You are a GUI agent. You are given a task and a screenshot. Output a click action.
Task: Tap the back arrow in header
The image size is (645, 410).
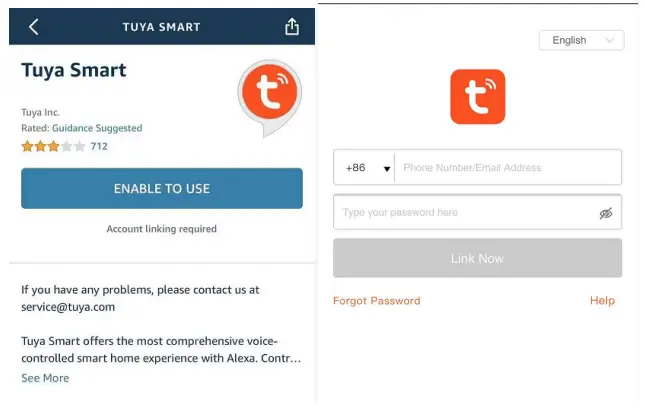click(x=33, y=27)
